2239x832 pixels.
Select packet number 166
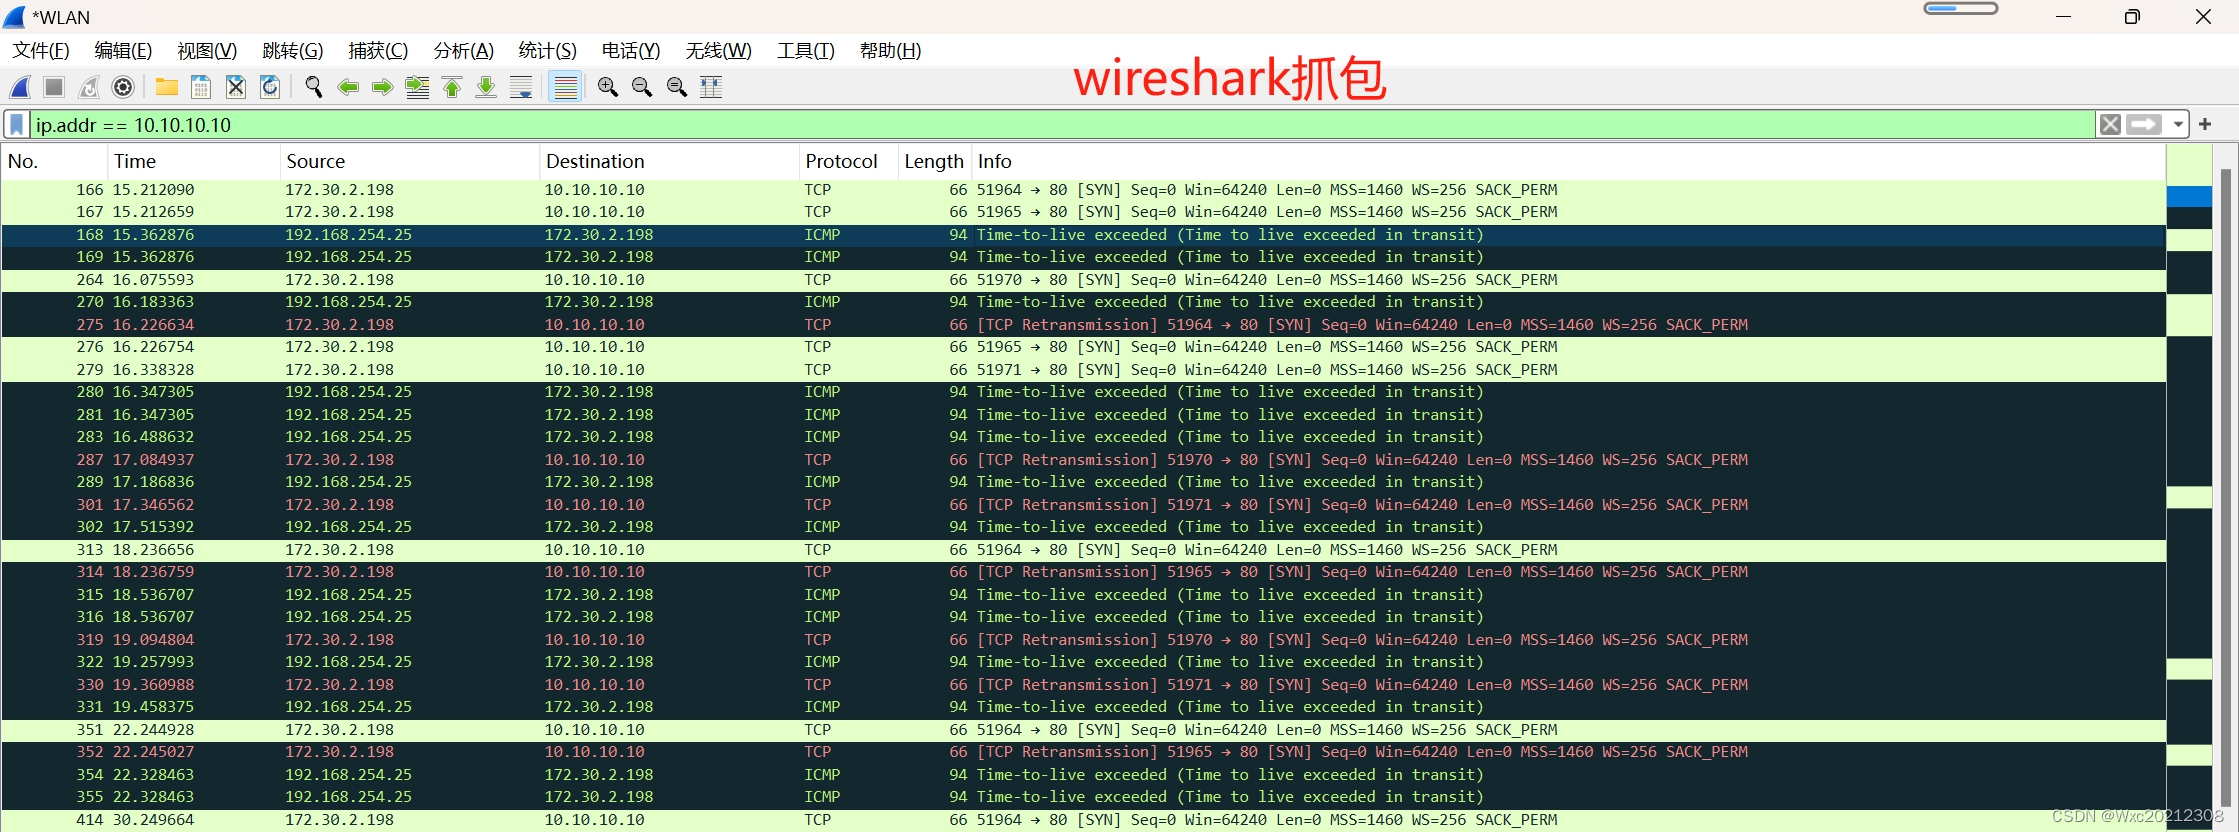(x=1083, y=190)
